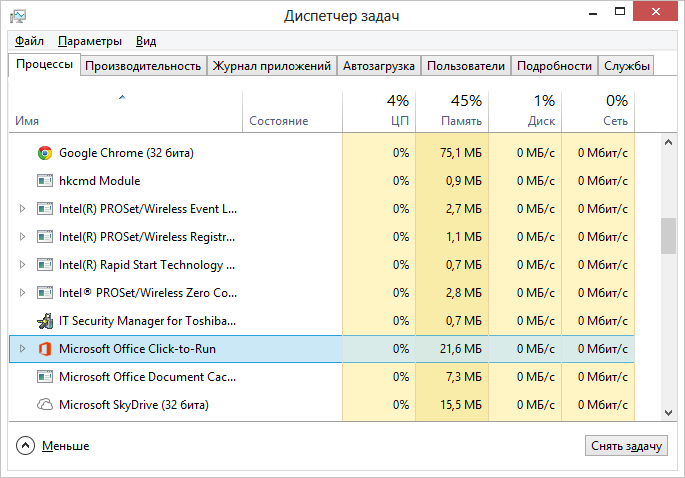Sort by the Состояние column header
This screenshot has height=478, width=685.
(292, 111)
